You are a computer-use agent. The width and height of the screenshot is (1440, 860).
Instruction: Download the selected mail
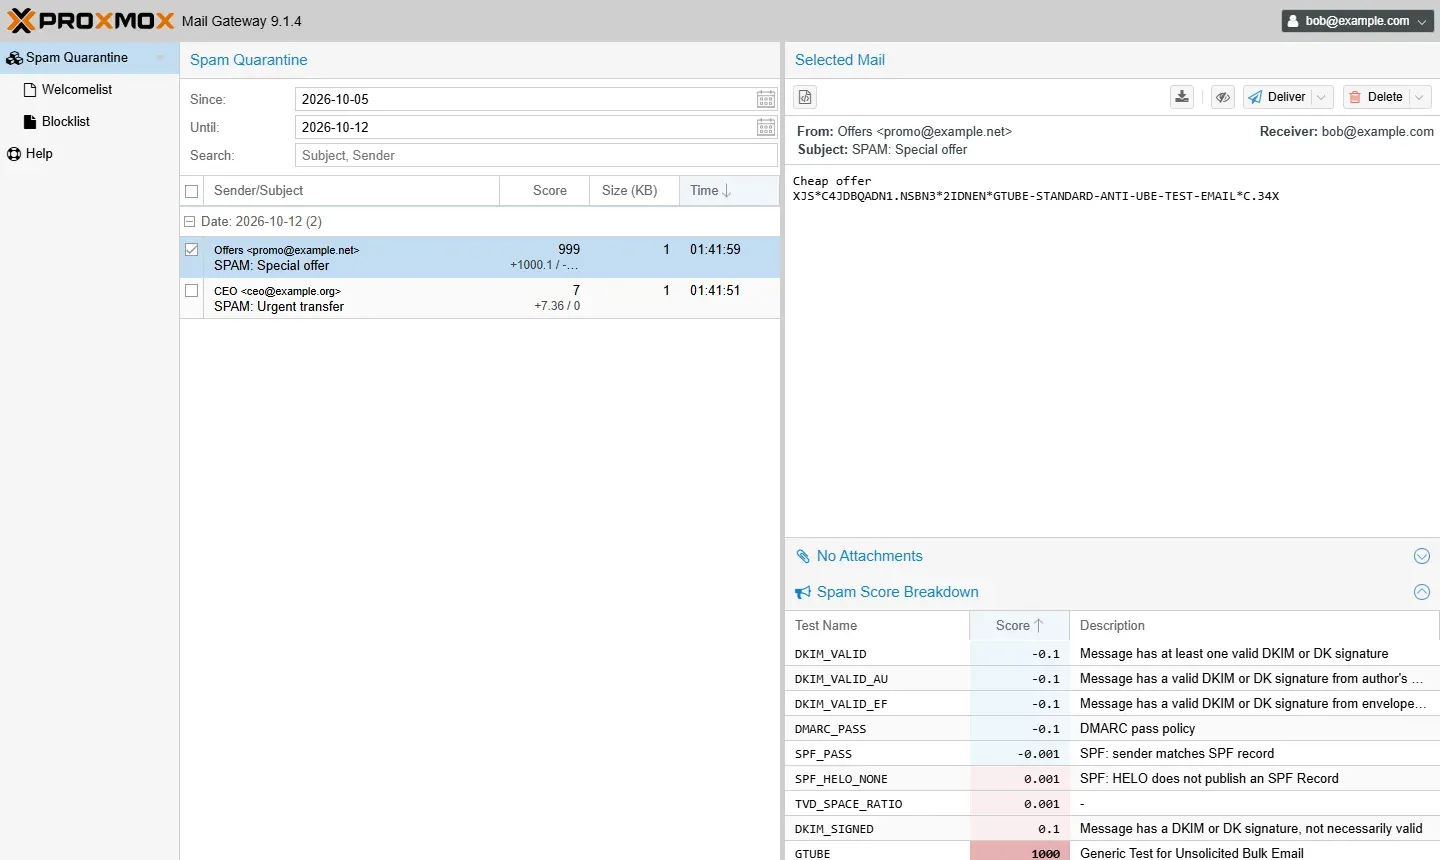point(1182,97)
